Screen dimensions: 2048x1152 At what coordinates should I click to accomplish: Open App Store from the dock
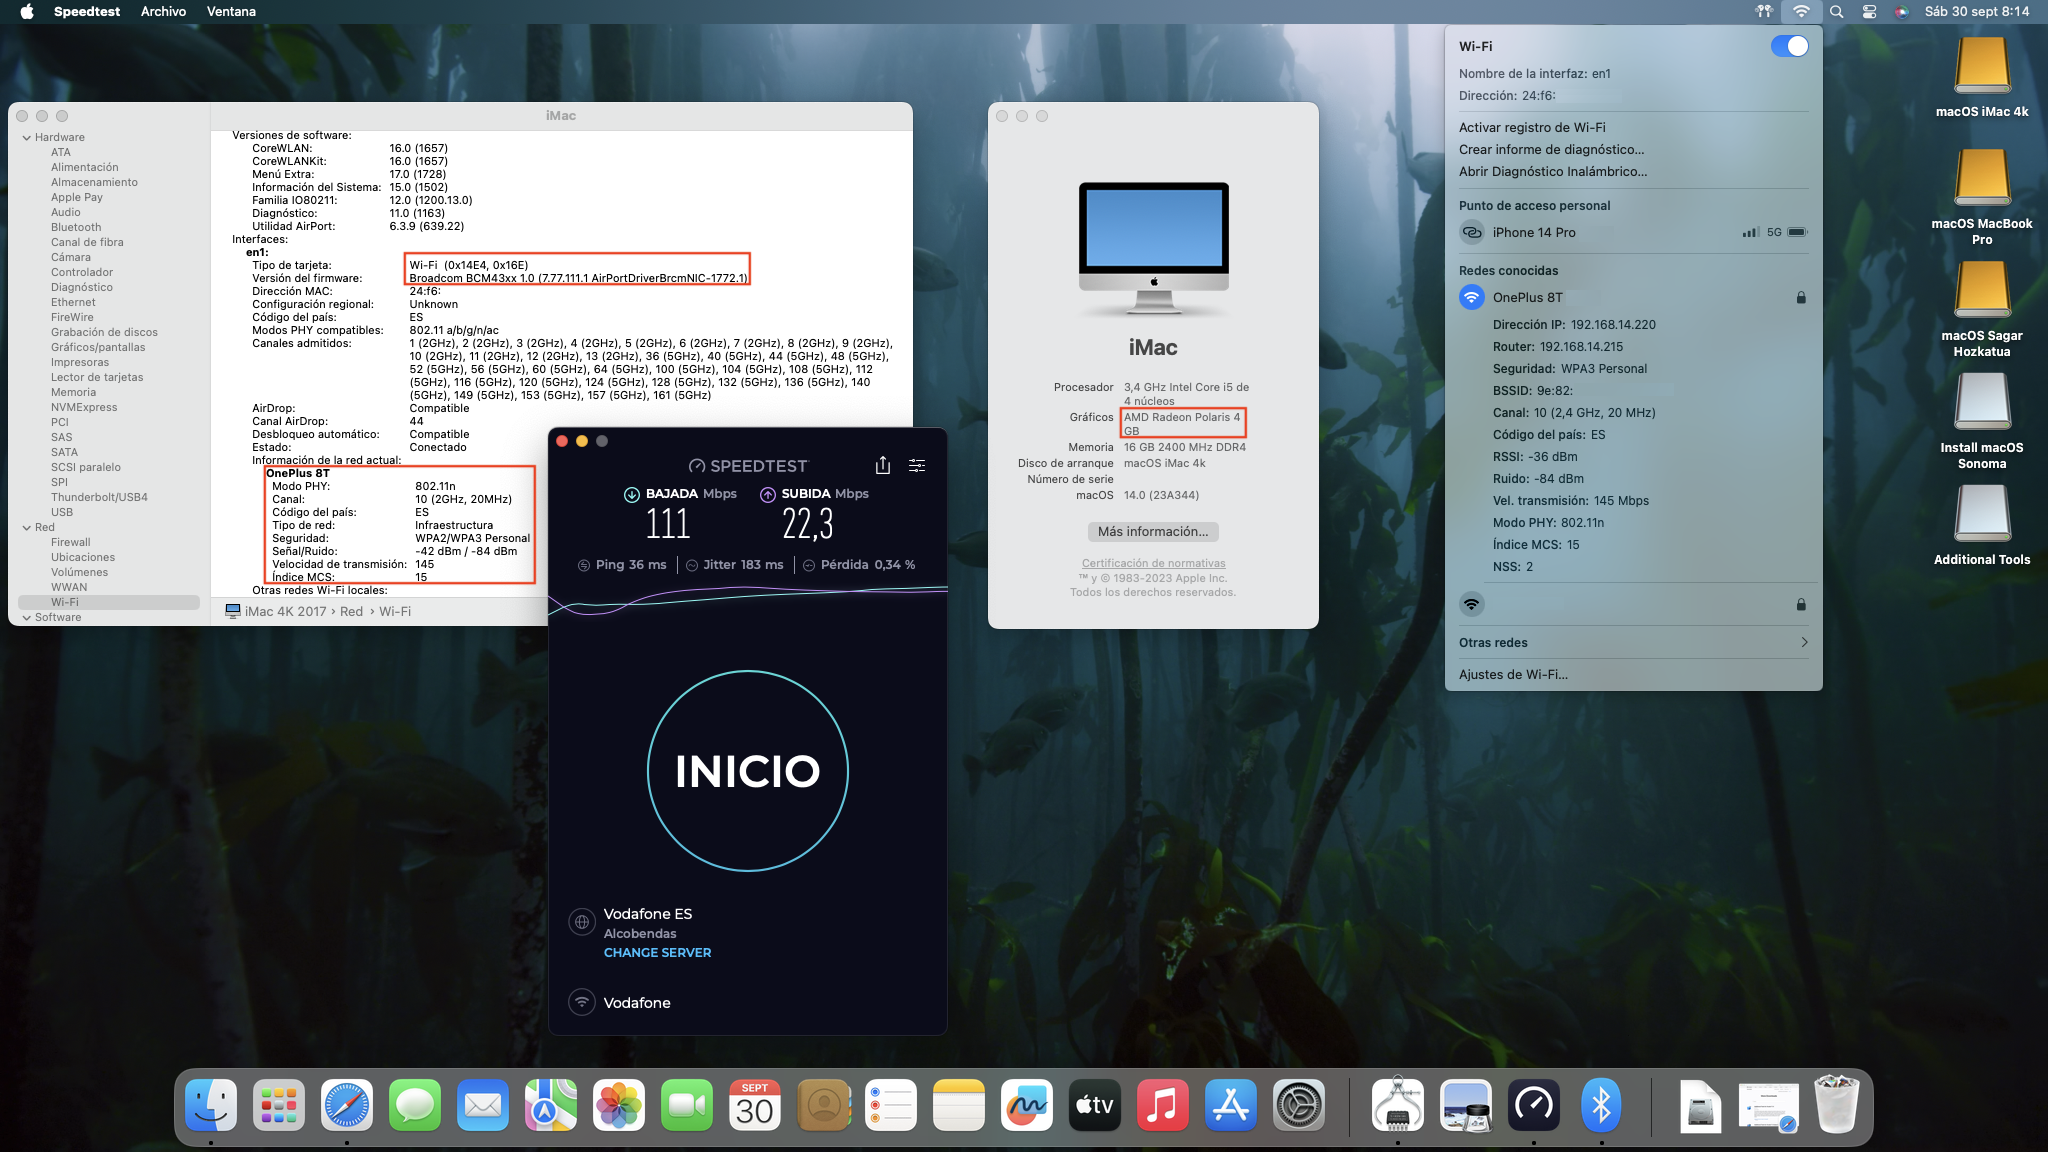coord(1231,1105)
